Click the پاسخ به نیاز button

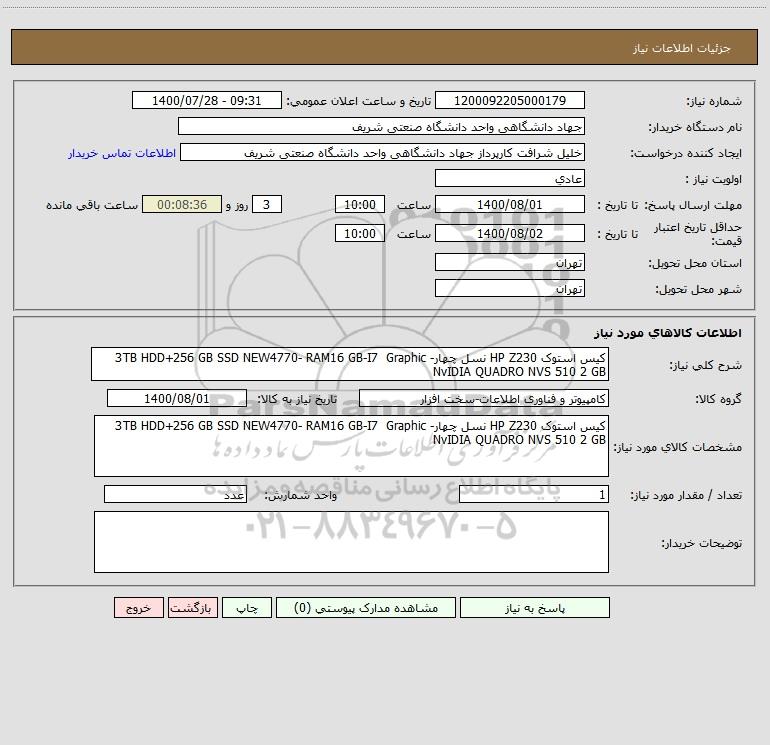pyautogui.click(x=535, y=607)
